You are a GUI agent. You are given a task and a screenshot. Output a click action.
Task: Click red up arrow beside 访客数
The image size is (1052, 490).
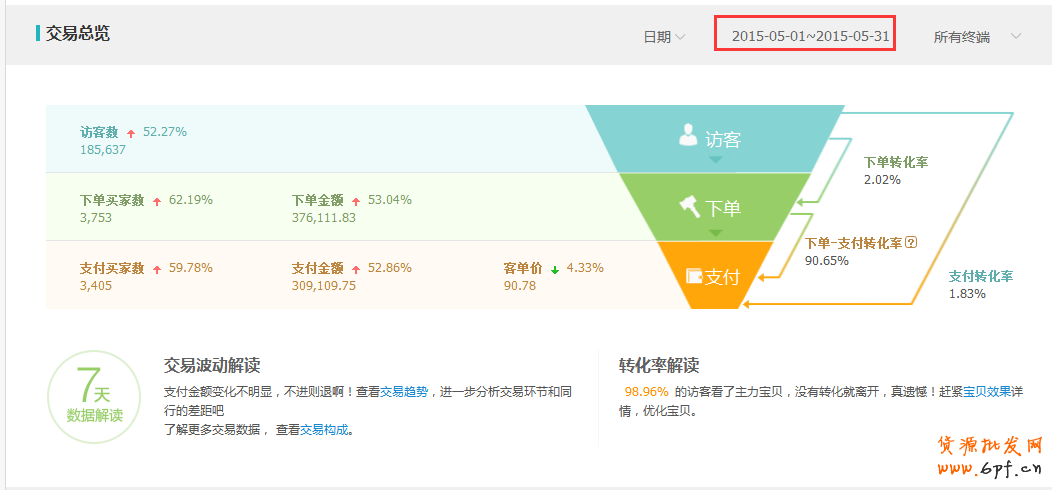click(x=130, y=133)
